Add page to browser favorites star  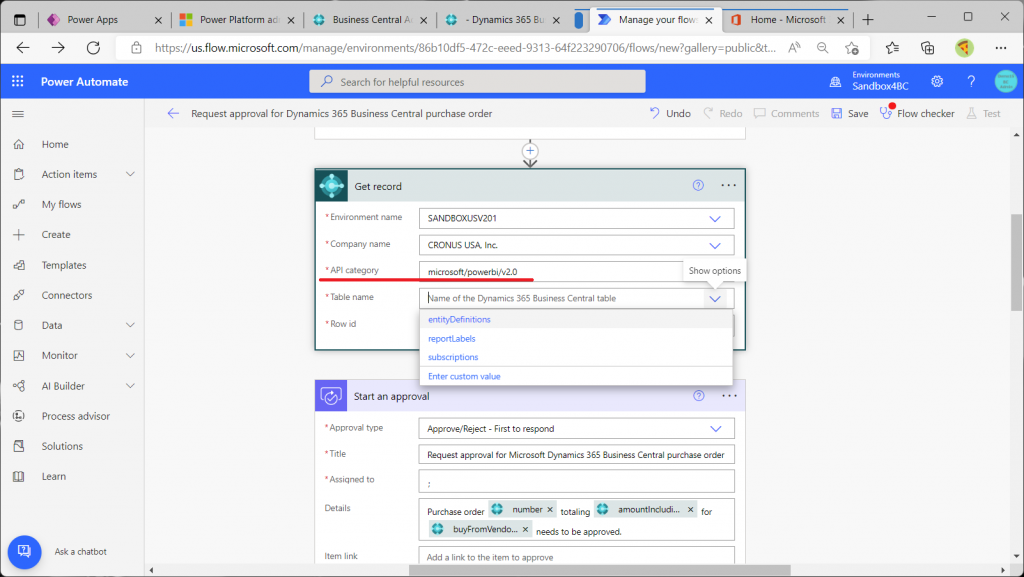tap(852, 48)
